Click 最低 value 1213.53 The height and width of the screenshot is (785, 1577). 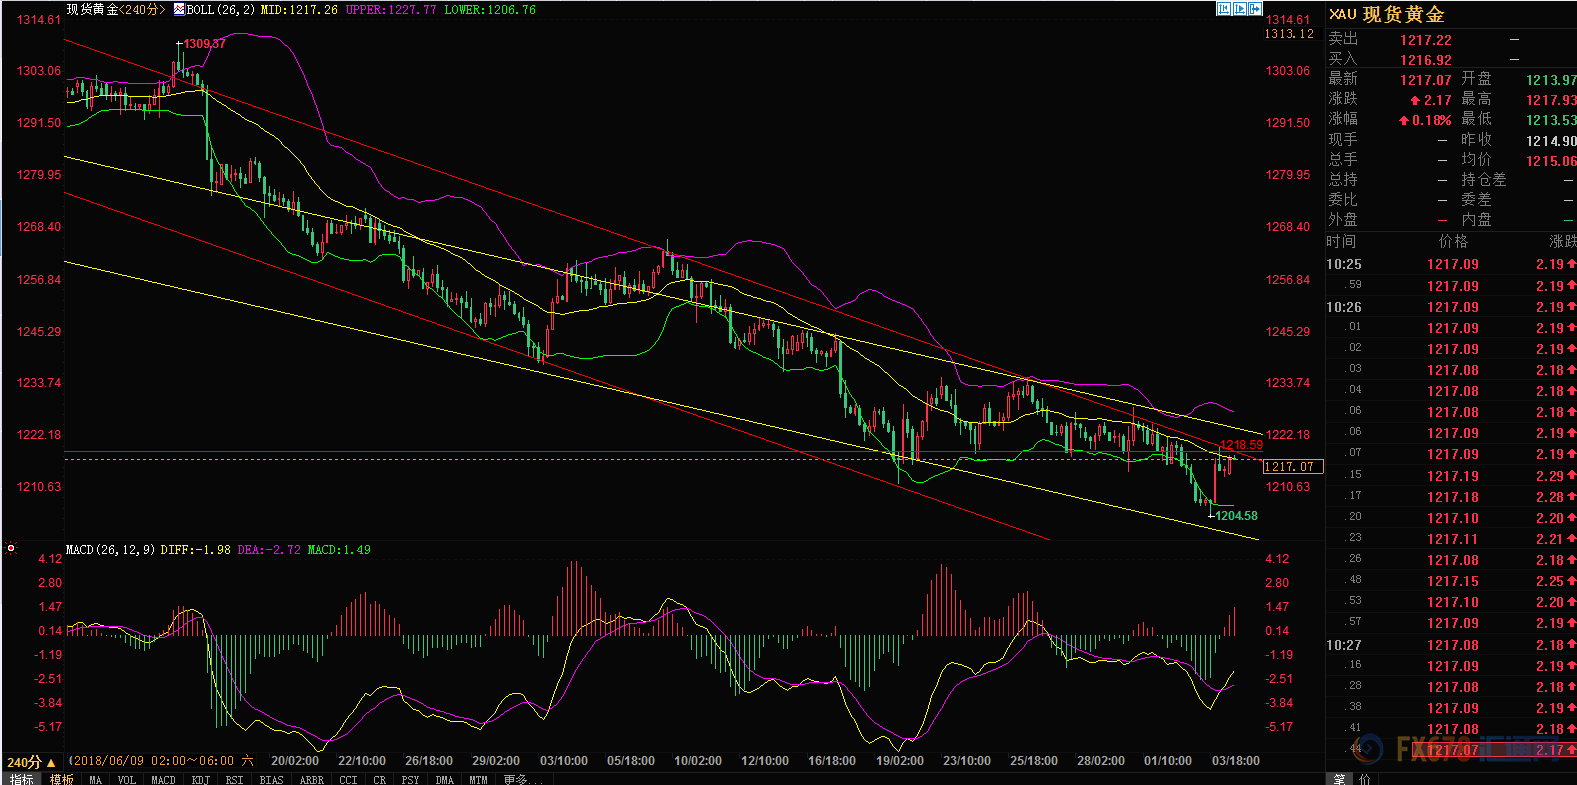(x=1551, y=120)
